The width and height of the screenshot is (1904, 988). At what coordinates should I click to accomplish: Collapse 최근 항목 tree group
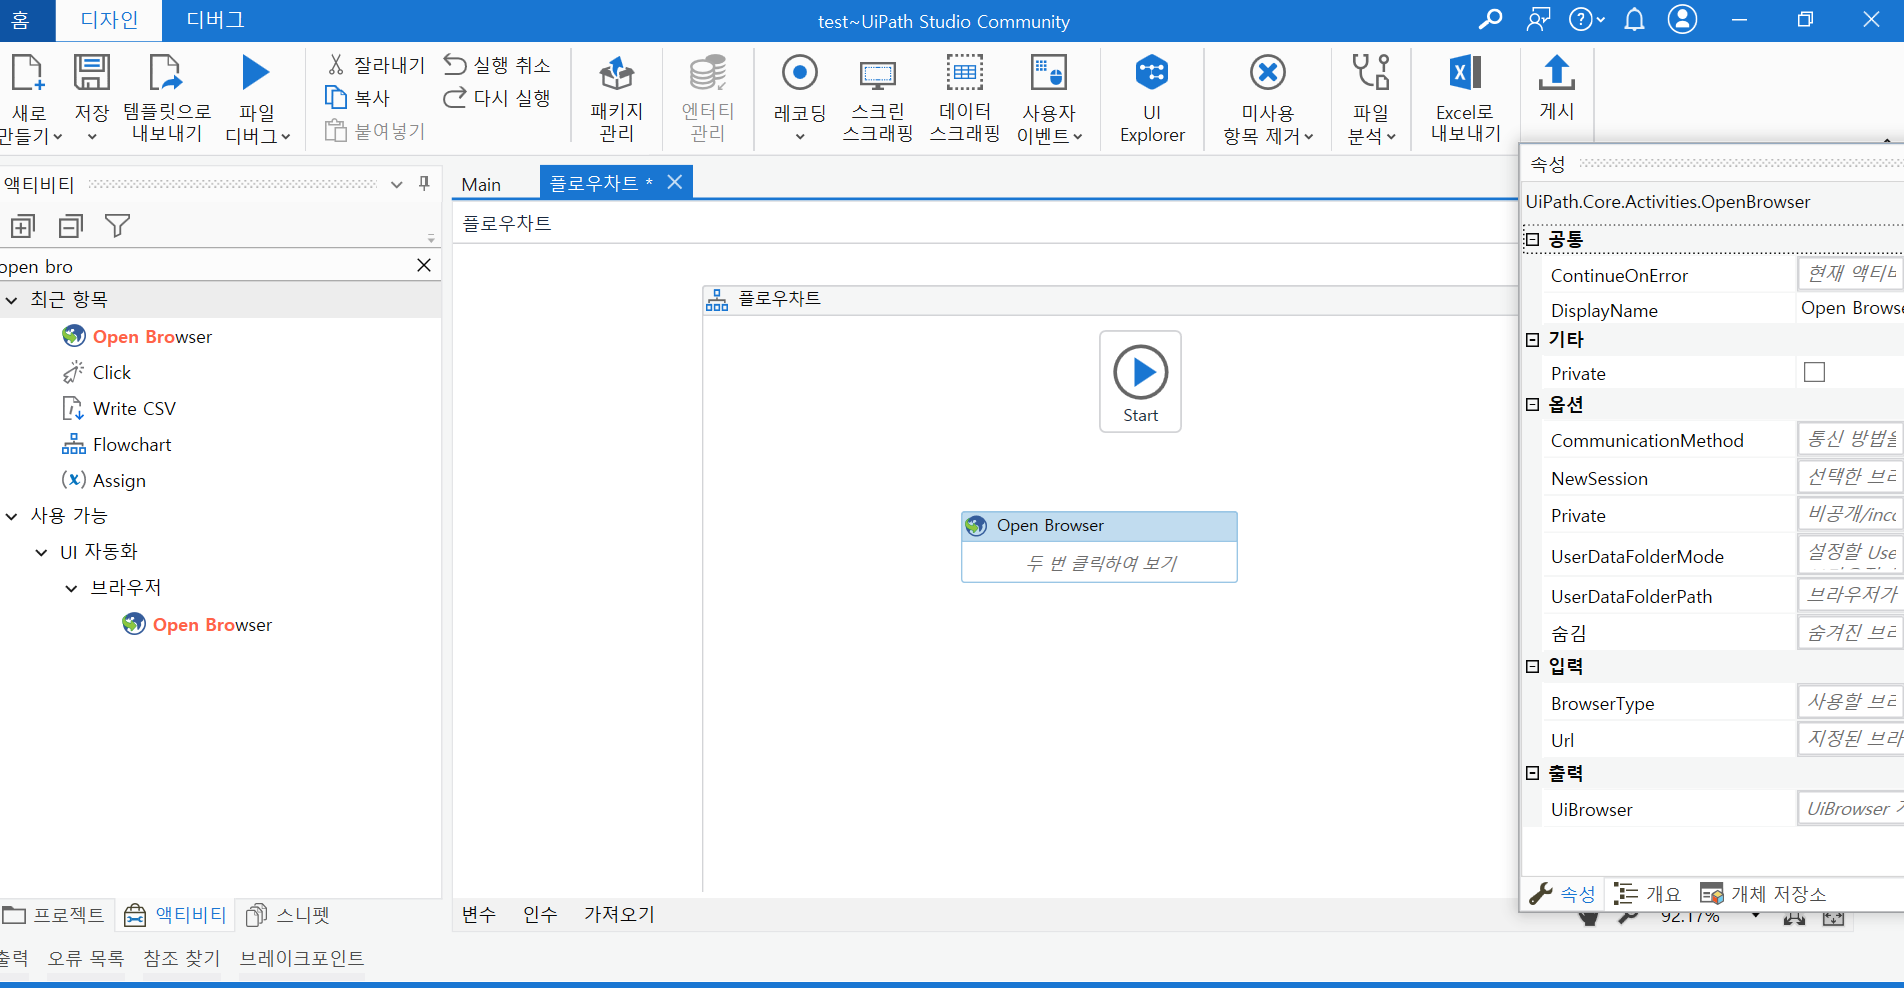(x=12, y=300)
